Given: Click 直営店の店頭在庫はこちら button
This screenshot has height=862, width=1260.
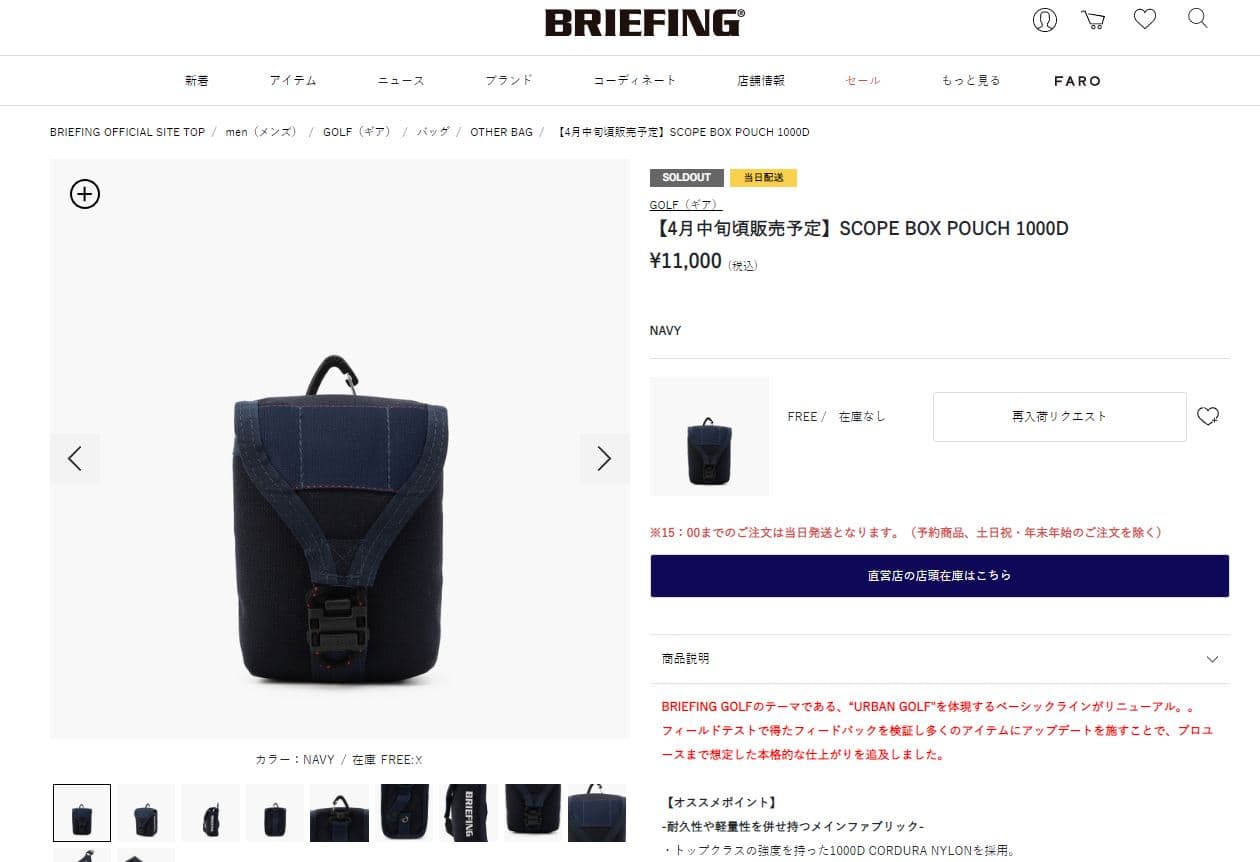Looking at the screenshot, I should [x=939, y=576].
